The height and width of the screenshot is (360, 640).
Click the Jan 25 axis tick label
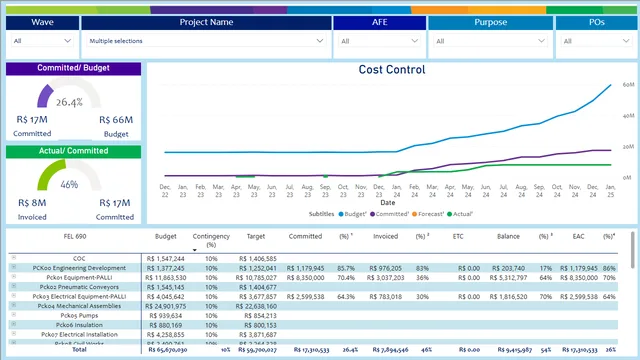610,191
